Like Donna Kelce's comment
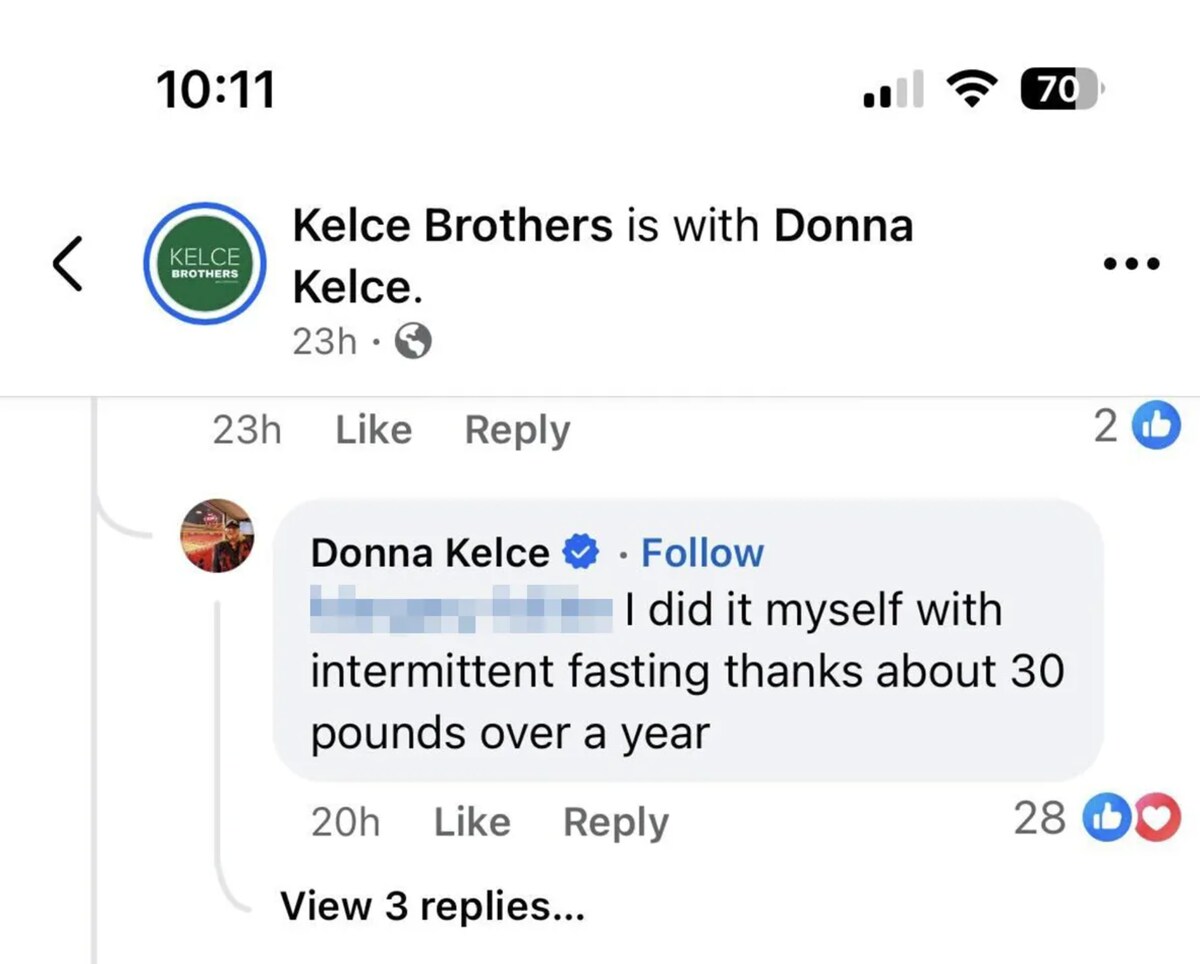Viewport: 1200px width, 964px height. coord(471,821)
